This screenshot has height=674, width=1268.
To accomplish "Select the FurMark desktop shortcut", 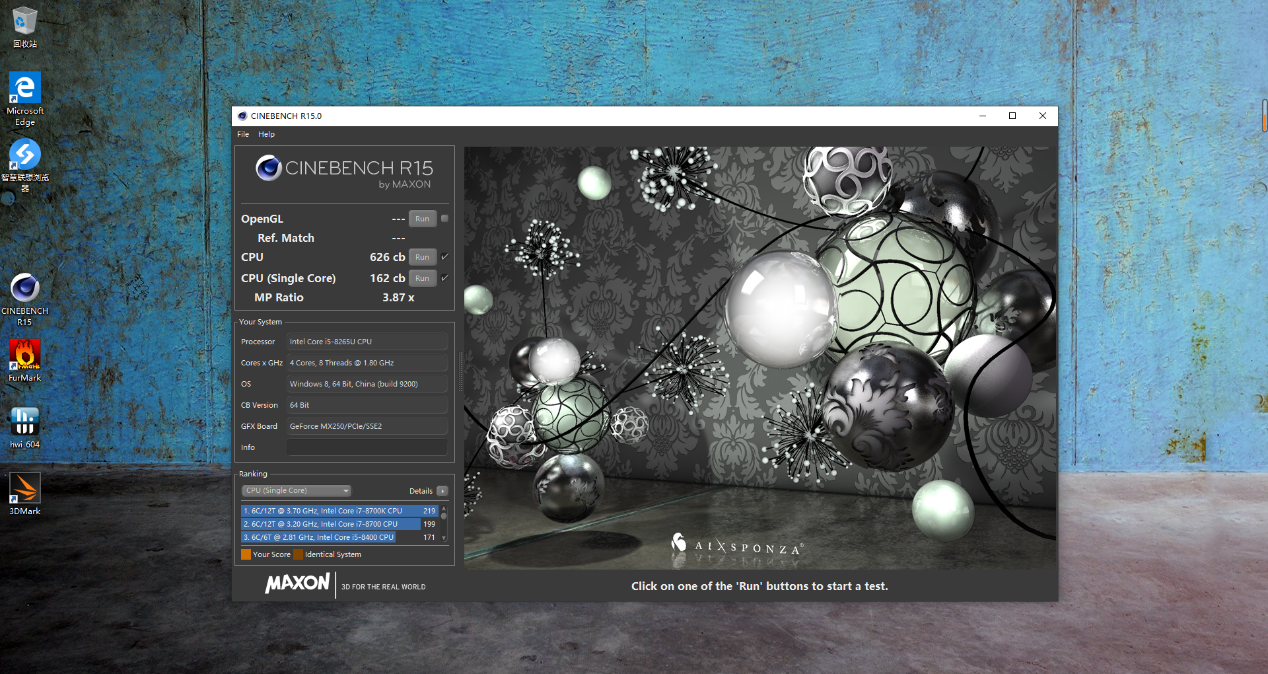I will tap(25, 356).
